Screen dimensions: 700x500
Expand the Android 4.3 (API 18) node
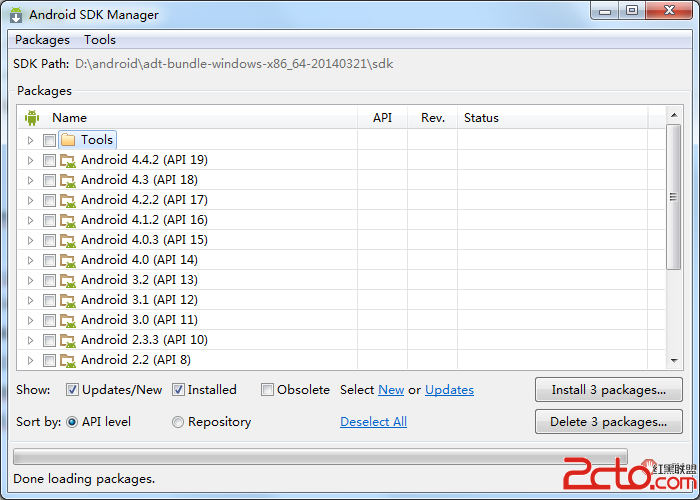[30, 180]
